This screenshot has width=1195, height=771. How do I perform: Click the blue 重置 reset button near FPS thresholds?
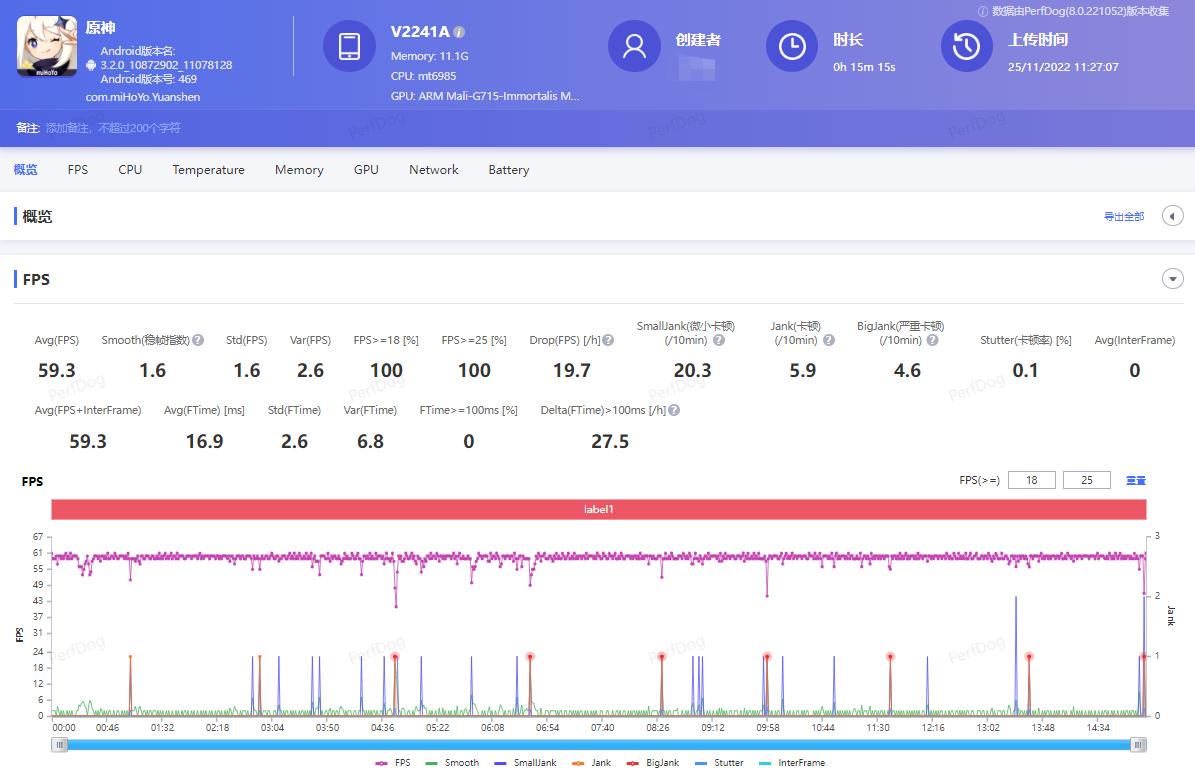click(1135, 480)
